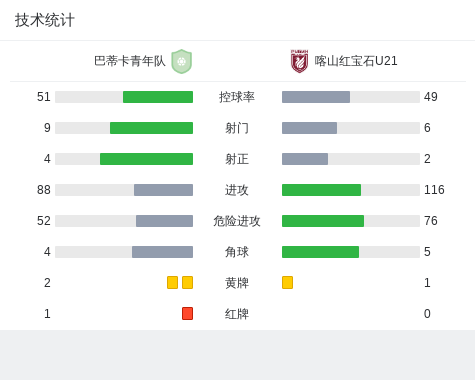Click the red card icon next to 红牌
Image resolution: width=475 pixels, height=380 pixels.
[x=187, y=313]
